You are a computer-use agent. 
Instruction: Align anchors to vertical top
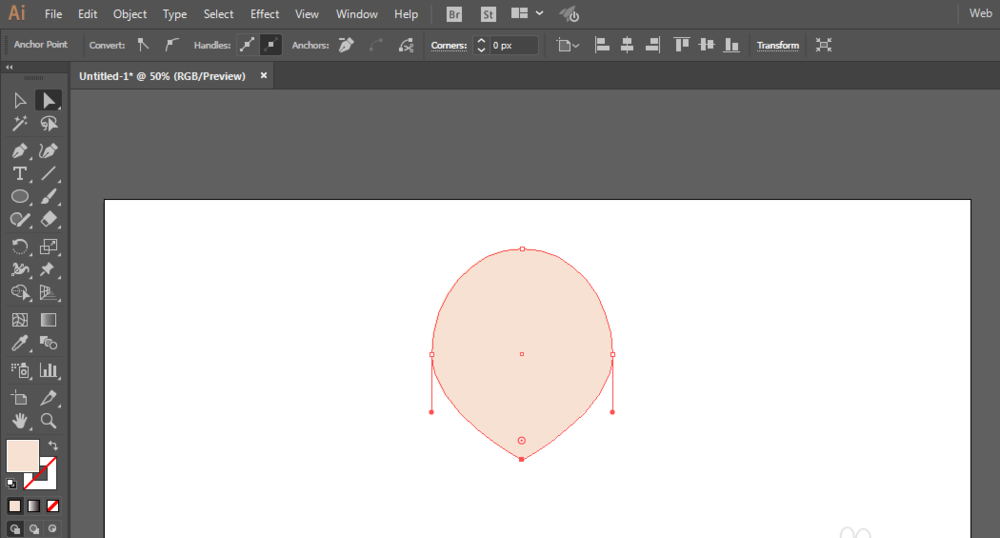(x=681, y=45)
